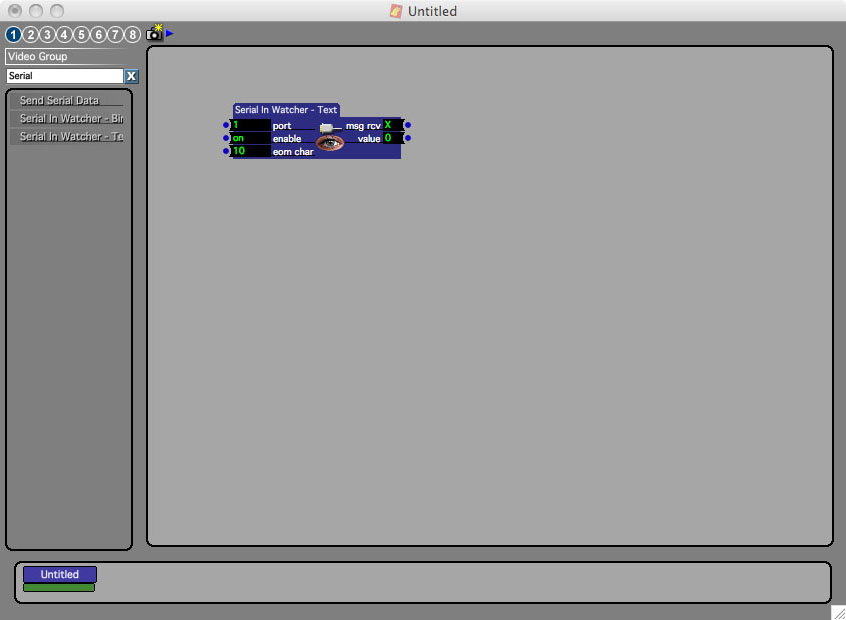
Task: Click the blue recall snapshot arrow
Action: click(170, 33)
